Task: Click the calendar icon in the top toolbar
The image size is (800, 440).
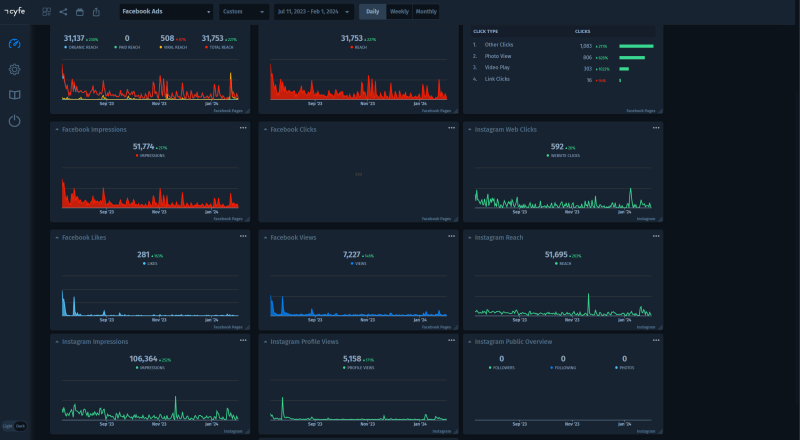Action: (80, 12)
